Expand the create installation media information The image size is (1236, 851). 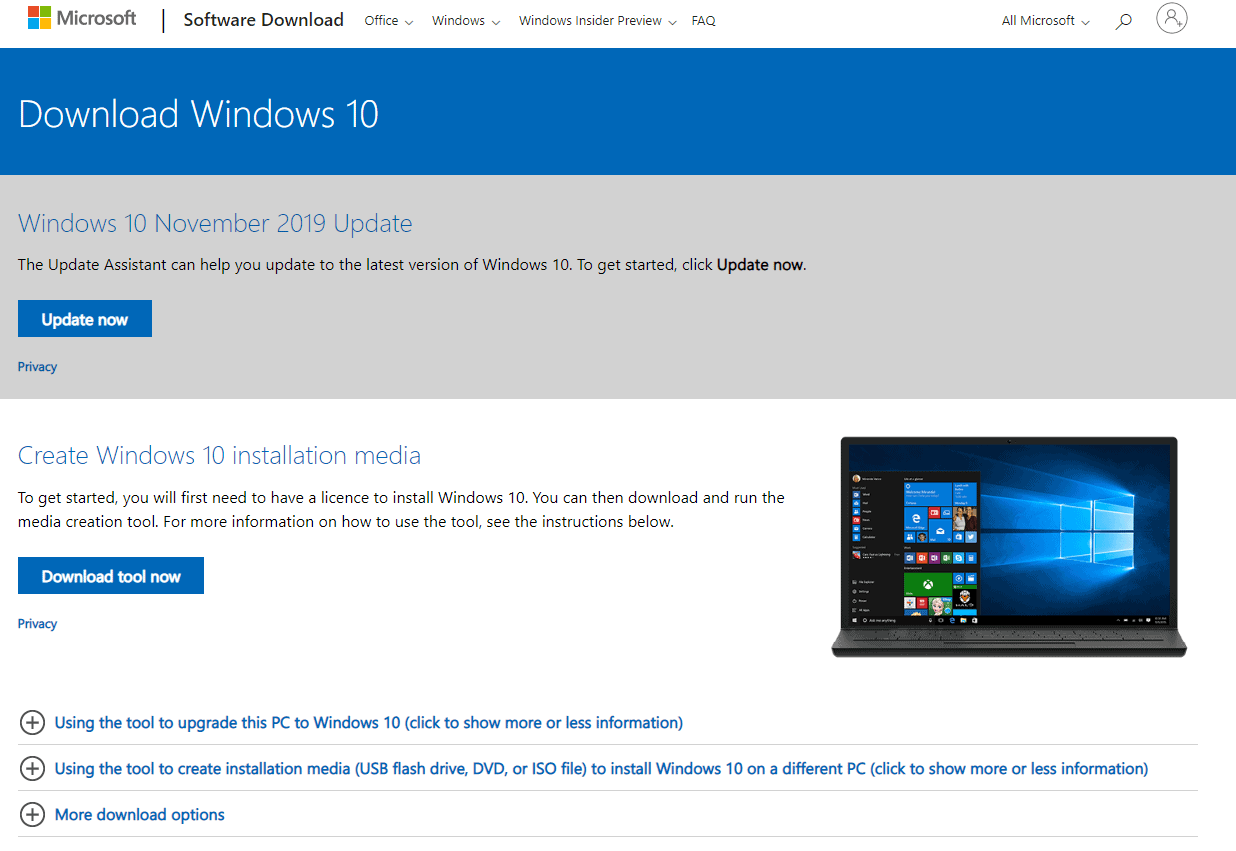click(600, 768)
